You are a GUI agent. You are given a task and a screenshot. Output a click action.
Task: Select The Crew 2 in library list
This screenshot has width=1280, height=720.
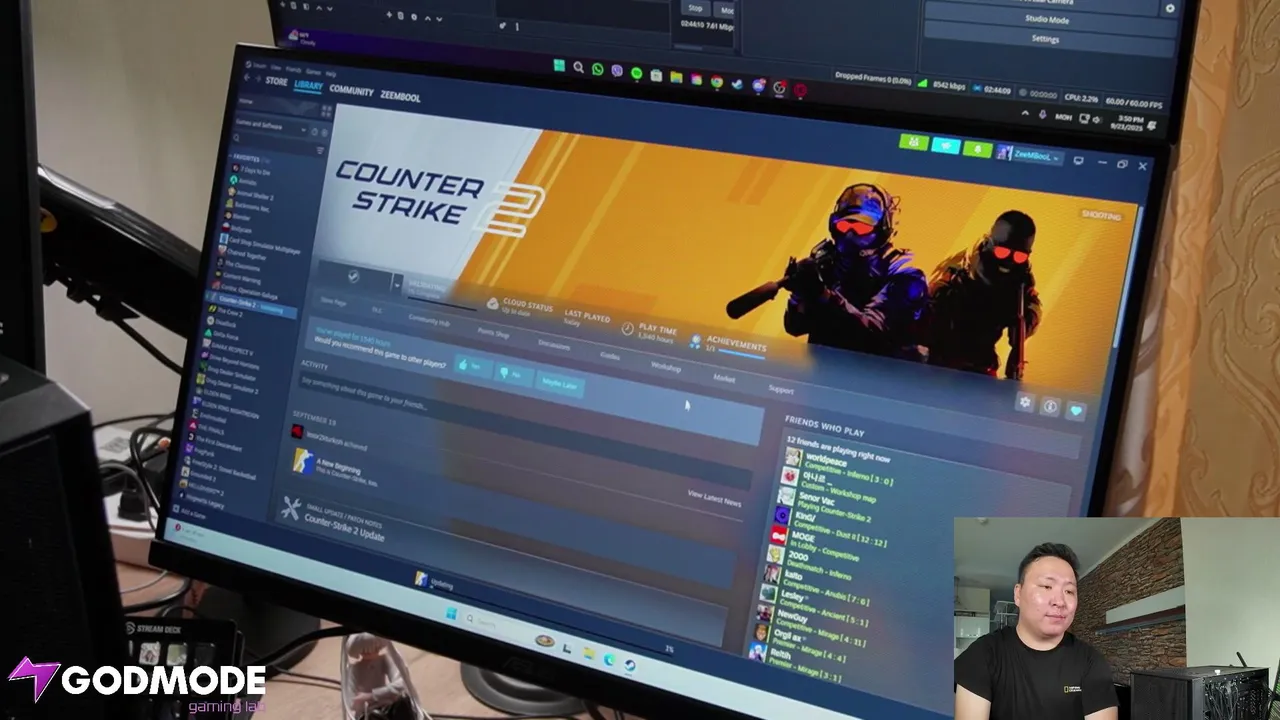227,311
